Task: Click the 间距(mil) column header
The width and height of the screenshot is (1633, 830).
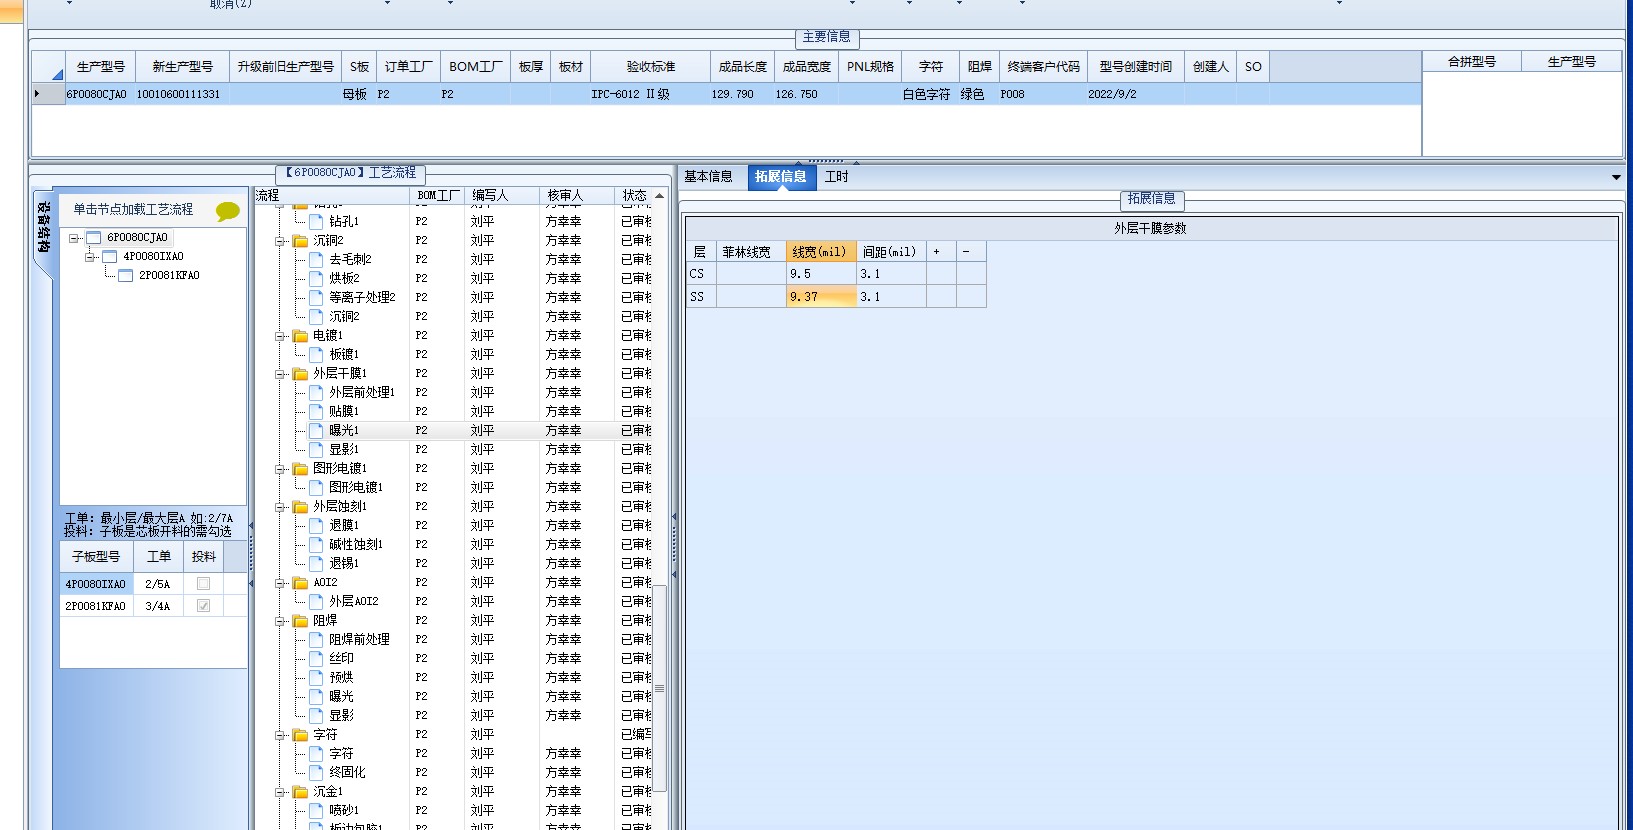Action: [890, 252]
